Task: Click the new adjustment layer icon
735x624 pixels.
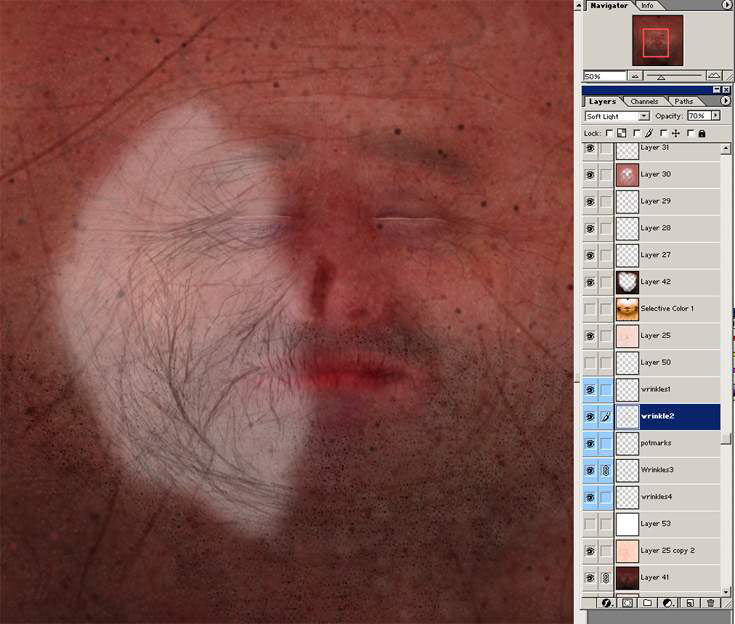Action: click(668, 604)
